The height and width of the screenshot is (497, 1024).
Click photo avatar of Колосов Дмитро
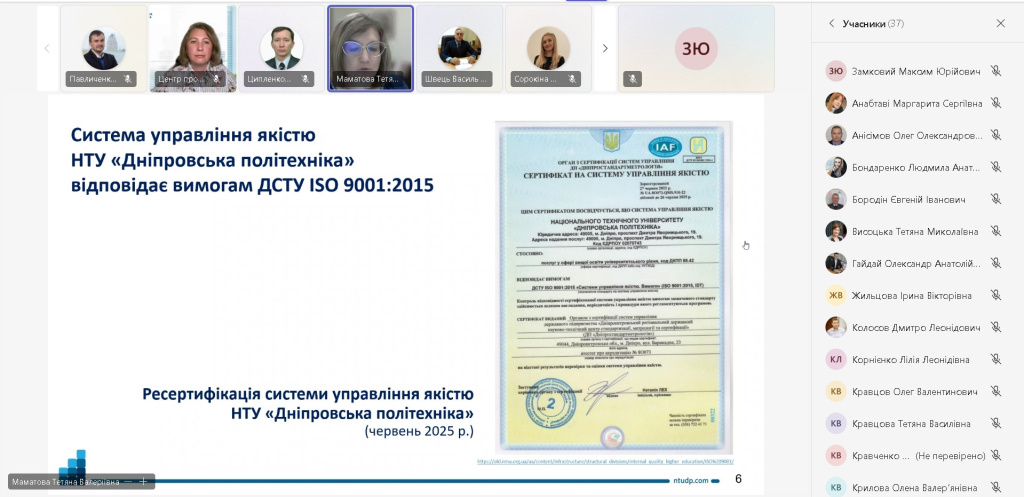coord(836,327)
